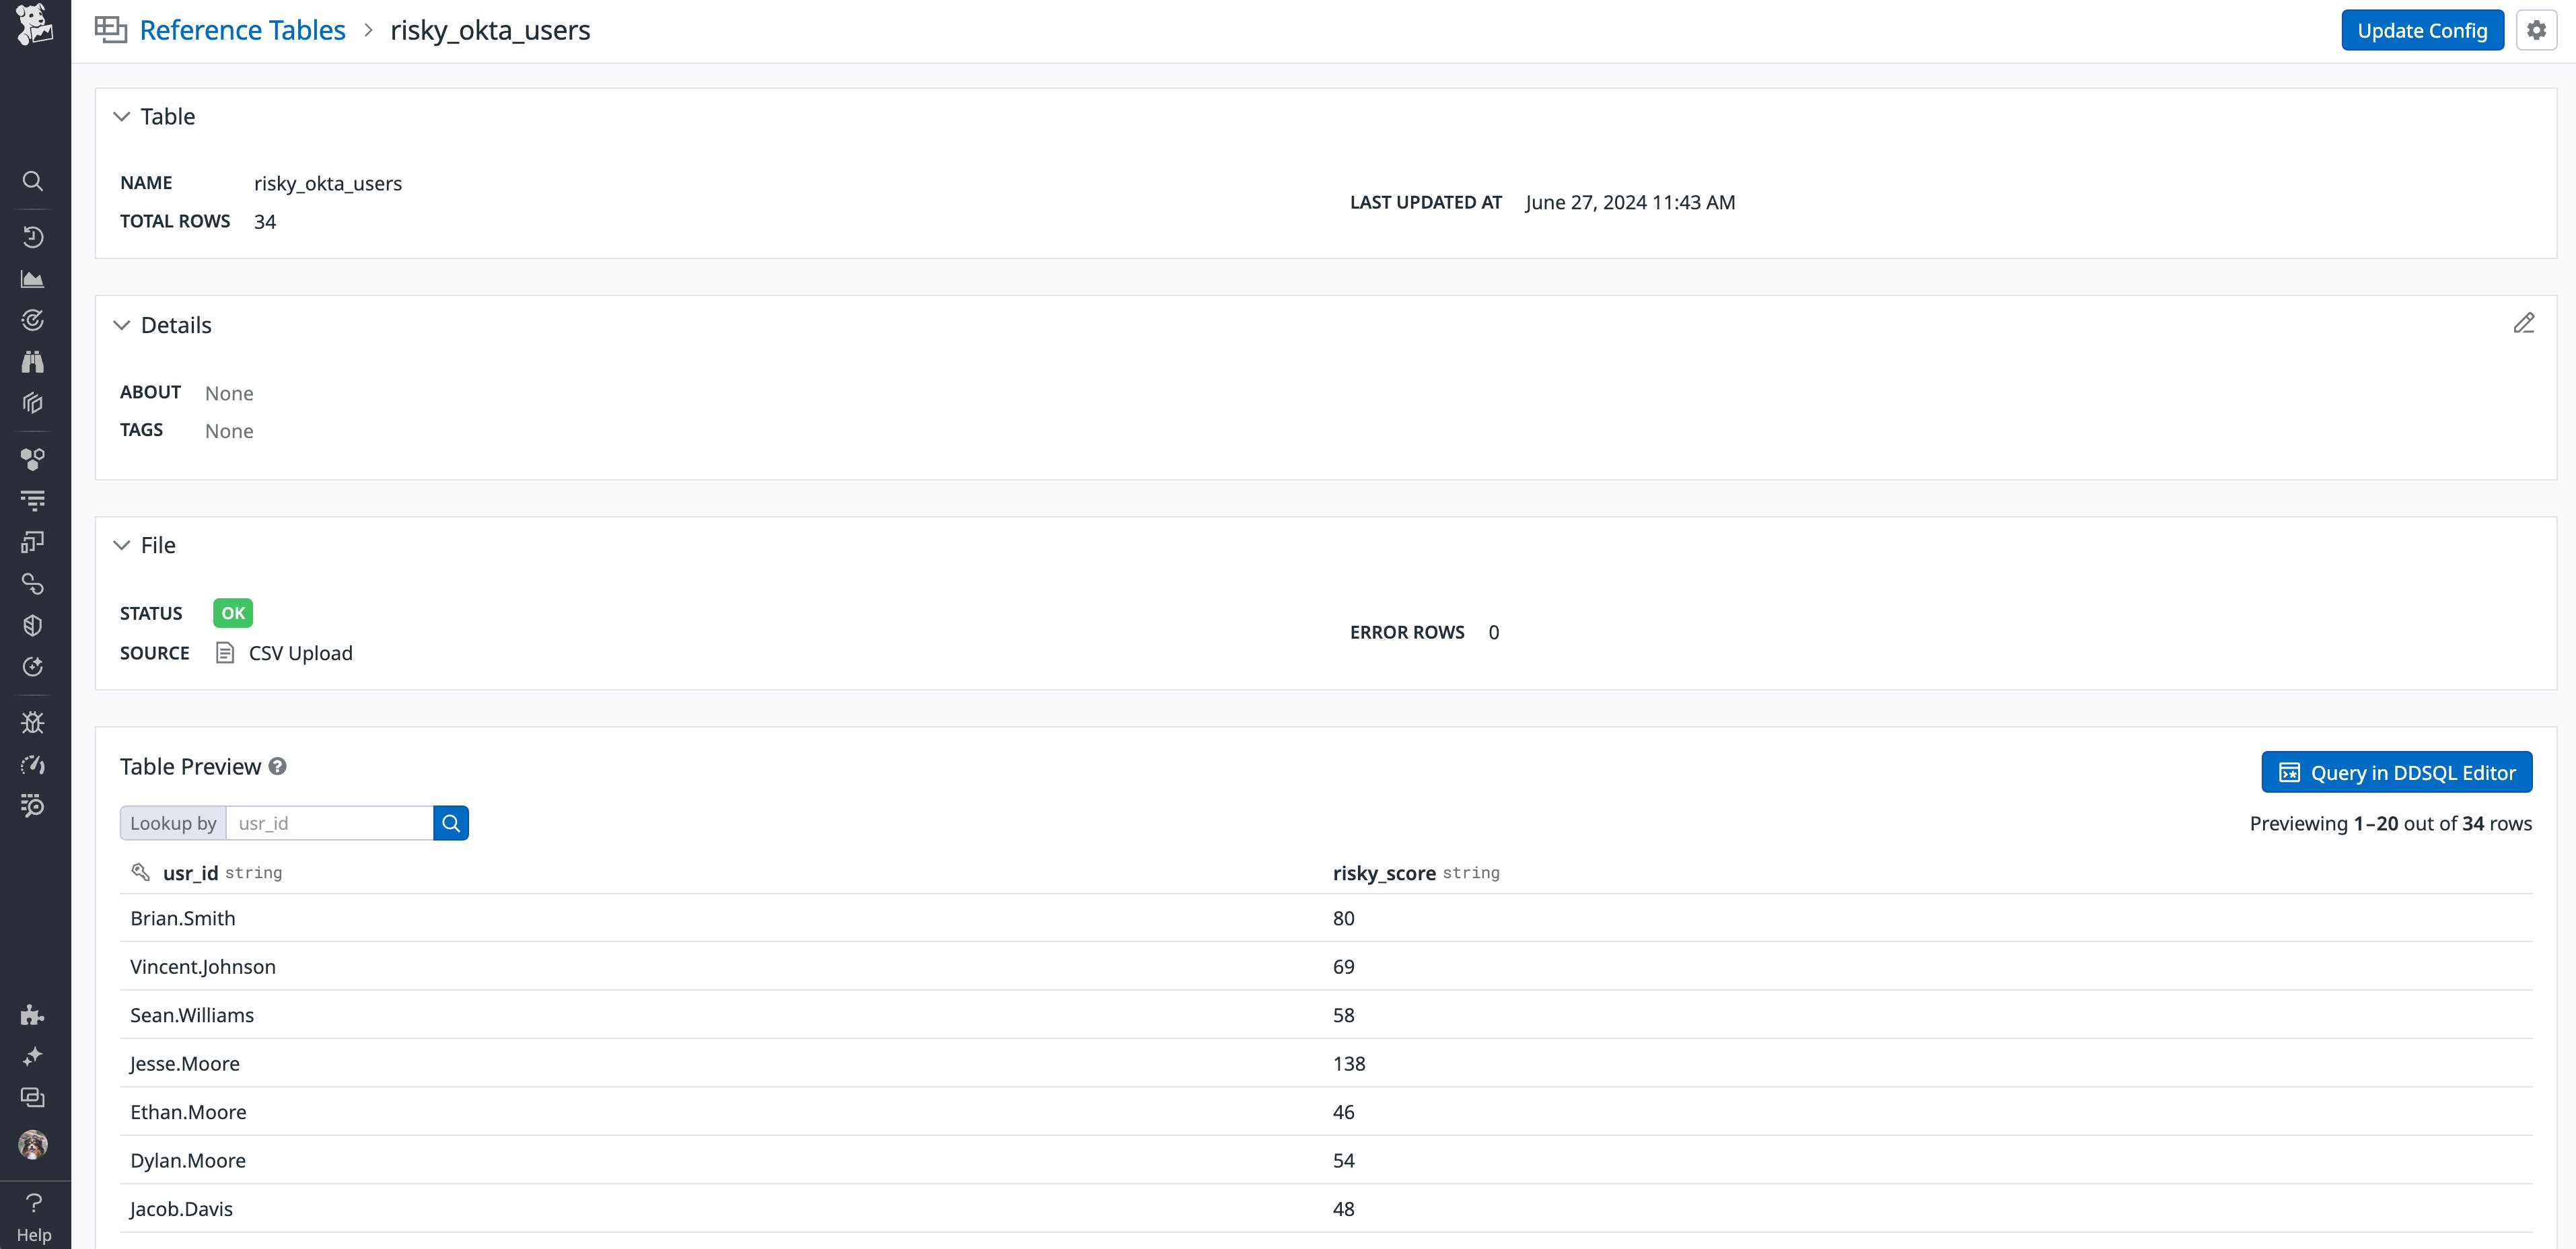Viewport: 2576px width, 1249px height.
Task: Select the Error Tracking bug icon
Action: 33,722
